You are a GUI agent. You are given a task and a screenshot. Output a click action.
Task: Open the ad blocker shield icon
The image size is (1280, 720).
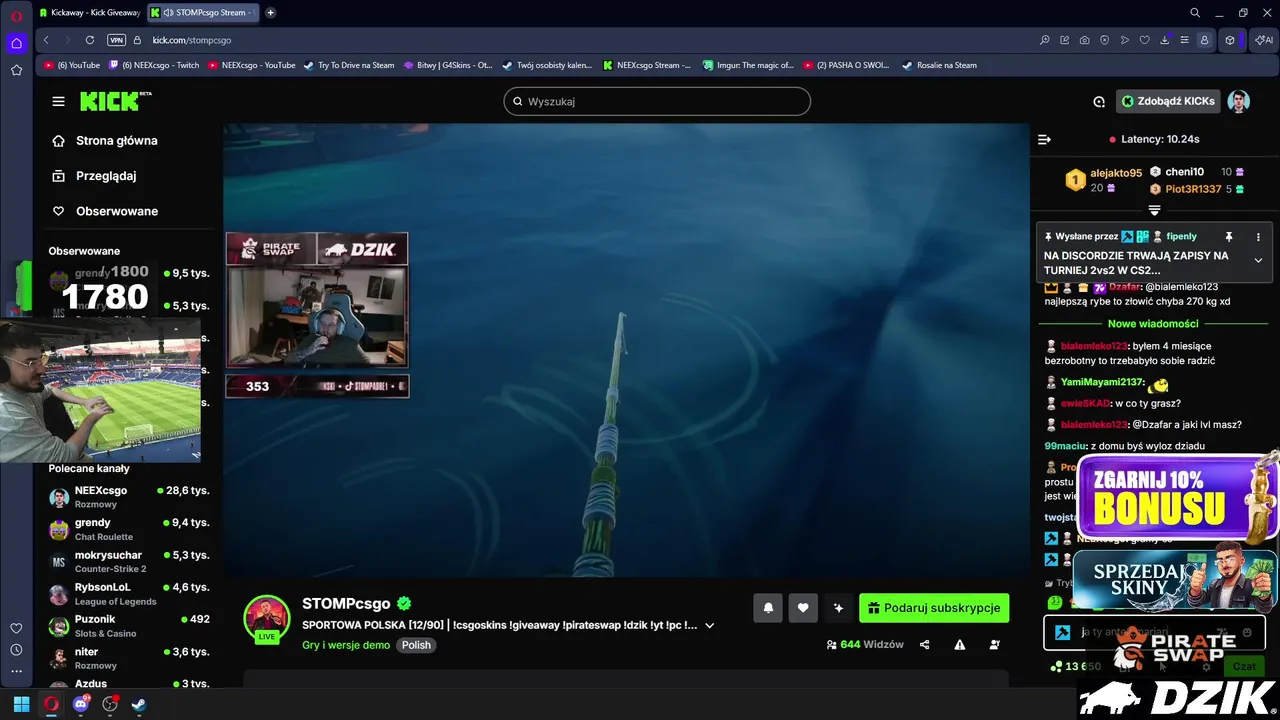coord(1105,40)
